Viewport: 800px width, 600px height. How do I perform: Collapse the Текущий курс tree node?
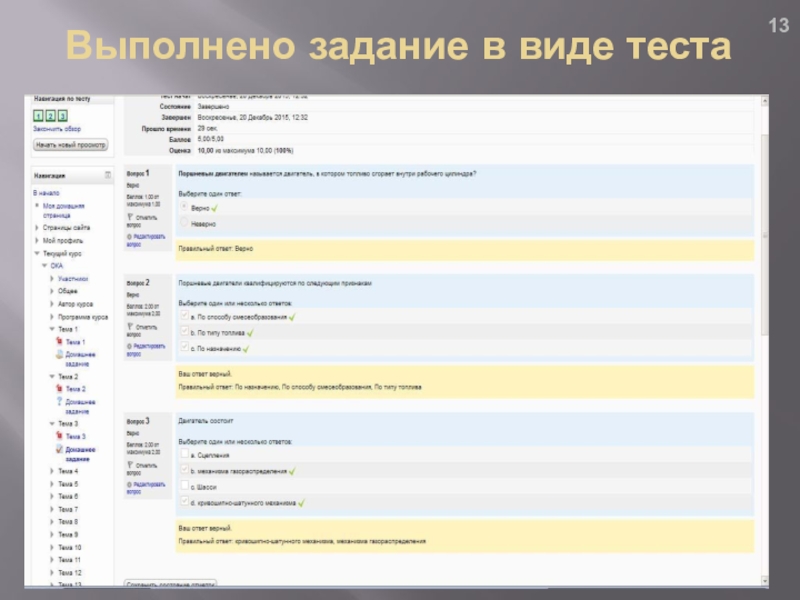click(x=37, y=254)
